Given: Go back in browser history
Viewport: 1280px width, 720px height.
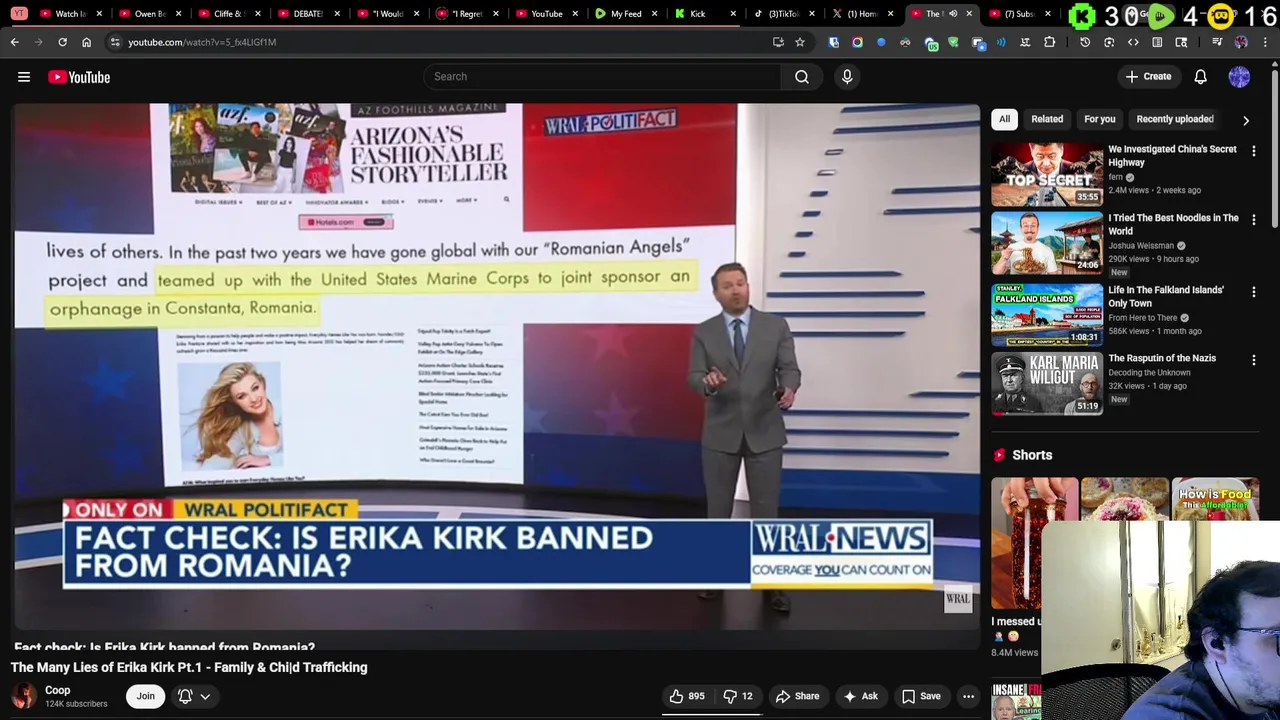Looking at the screenshot, I should coord(15,42).
